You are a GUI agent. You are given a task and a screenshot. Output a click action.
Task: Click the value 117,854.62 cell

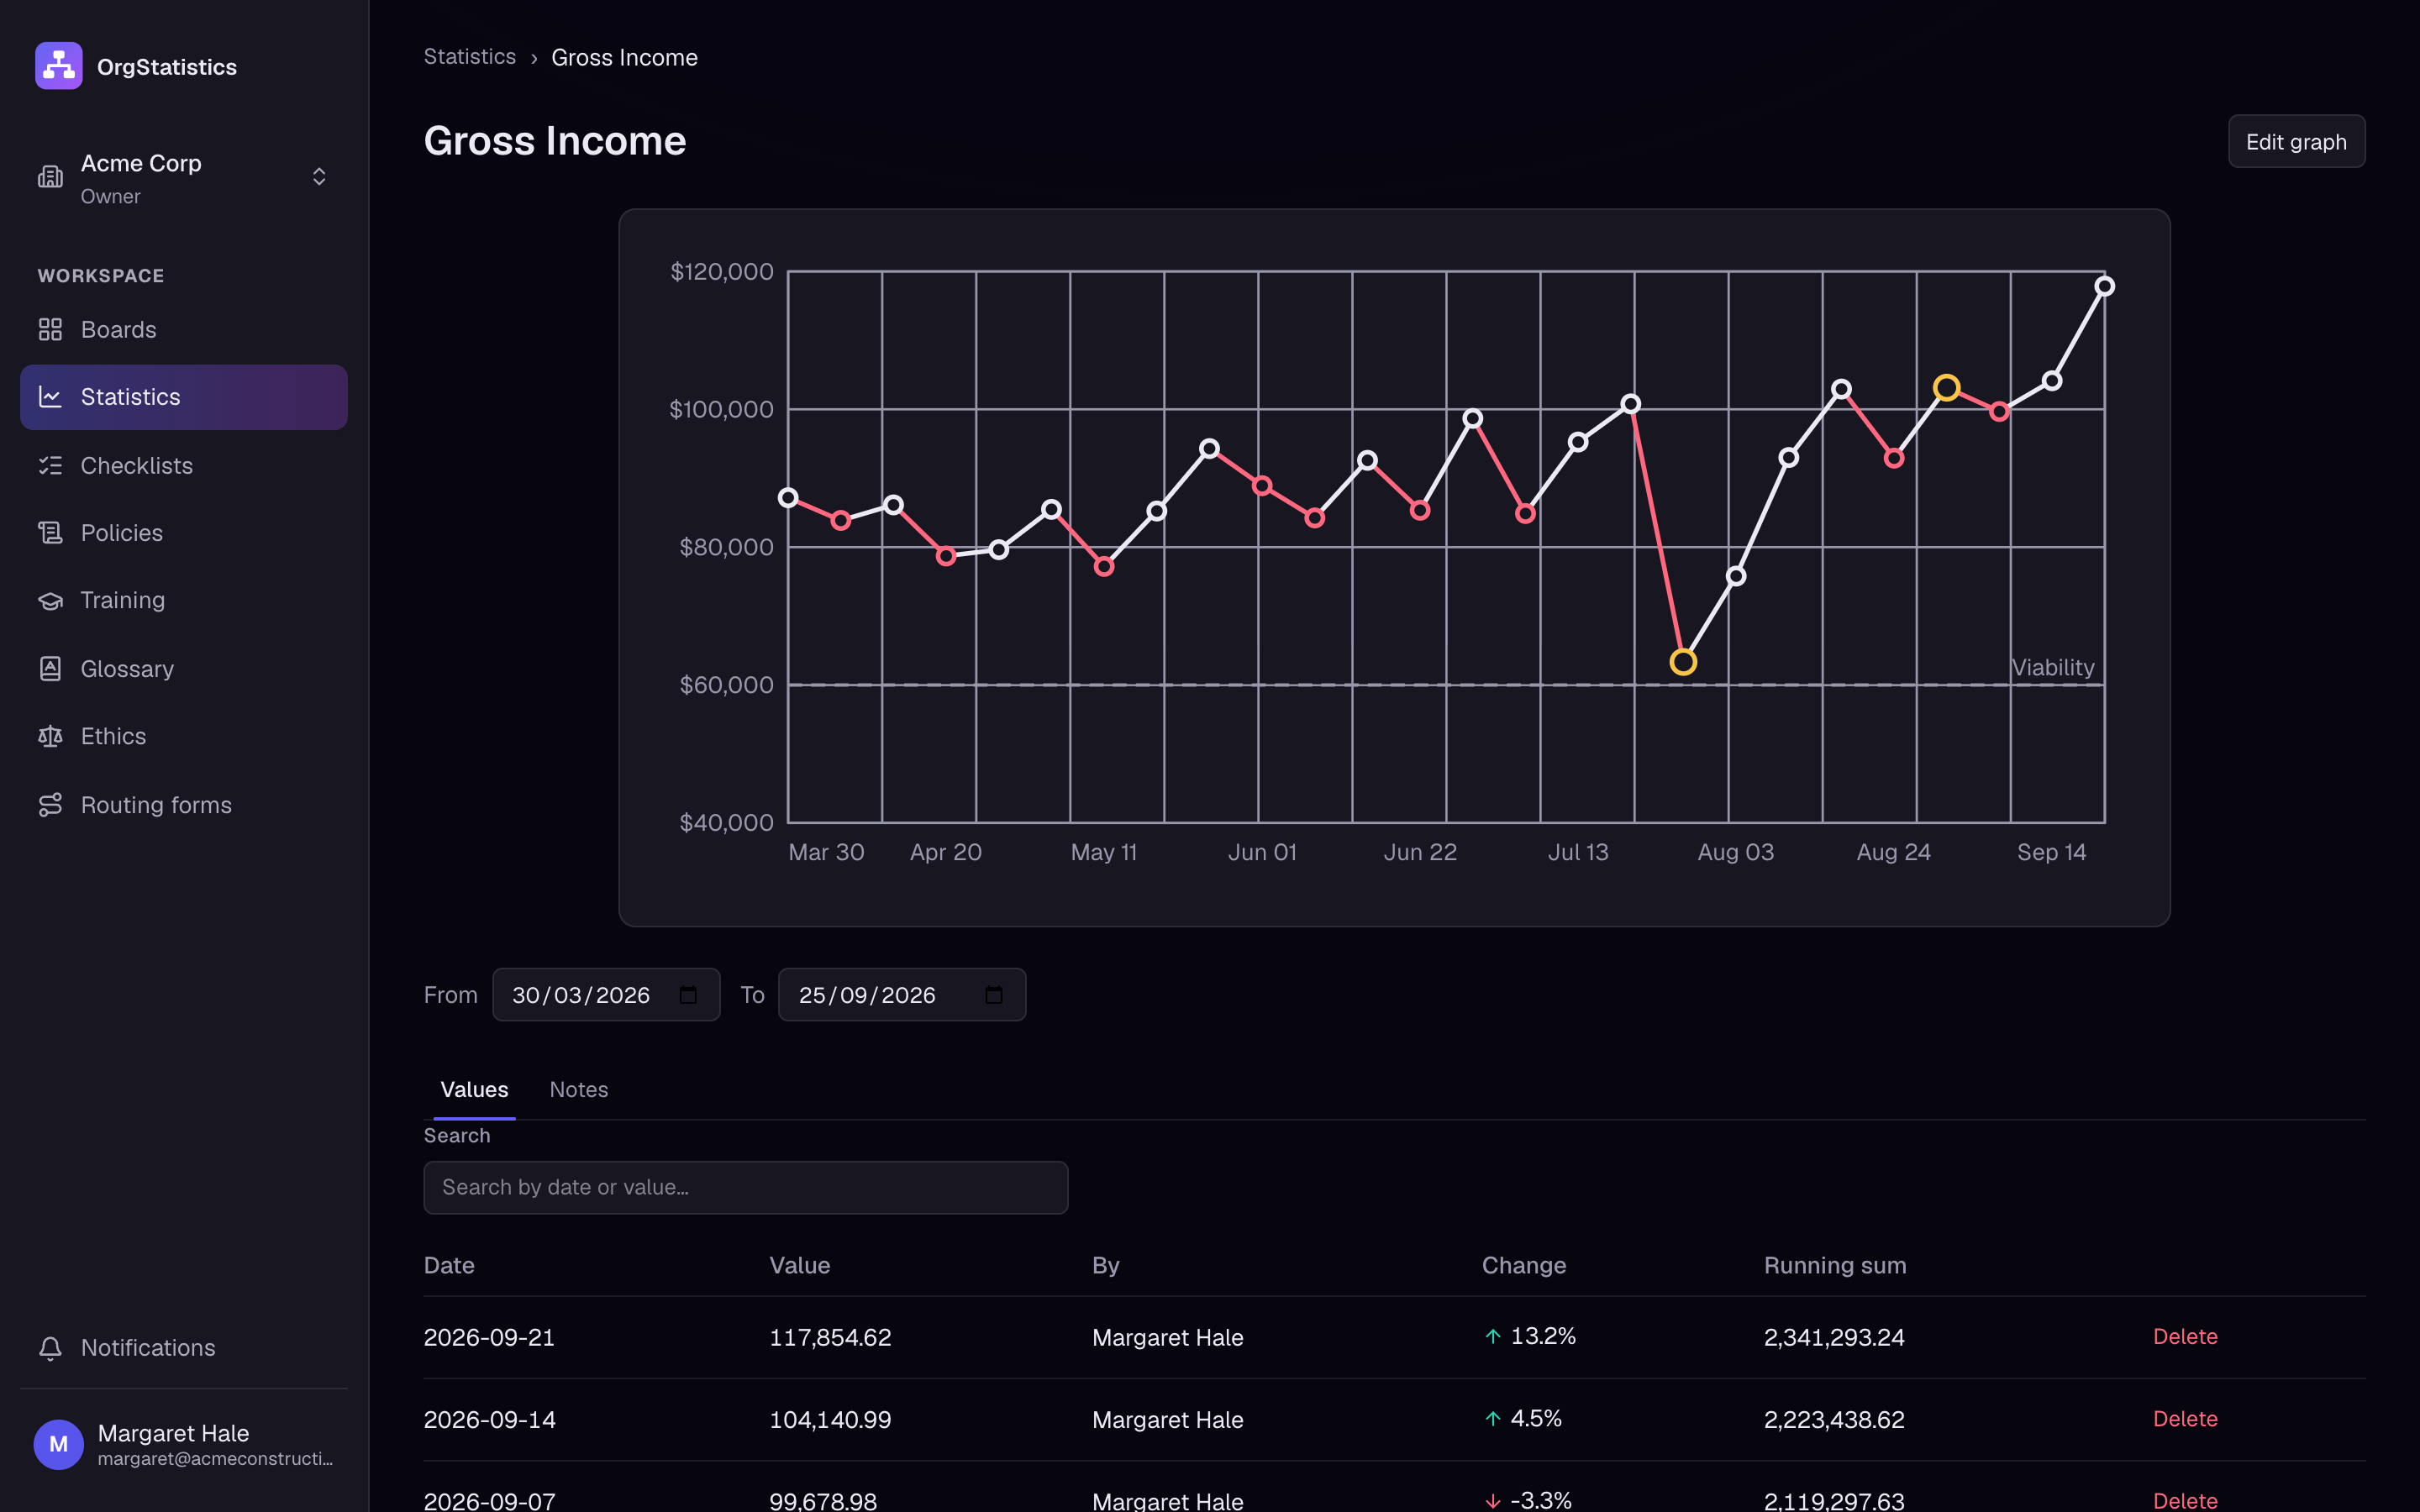[830, 1337]
